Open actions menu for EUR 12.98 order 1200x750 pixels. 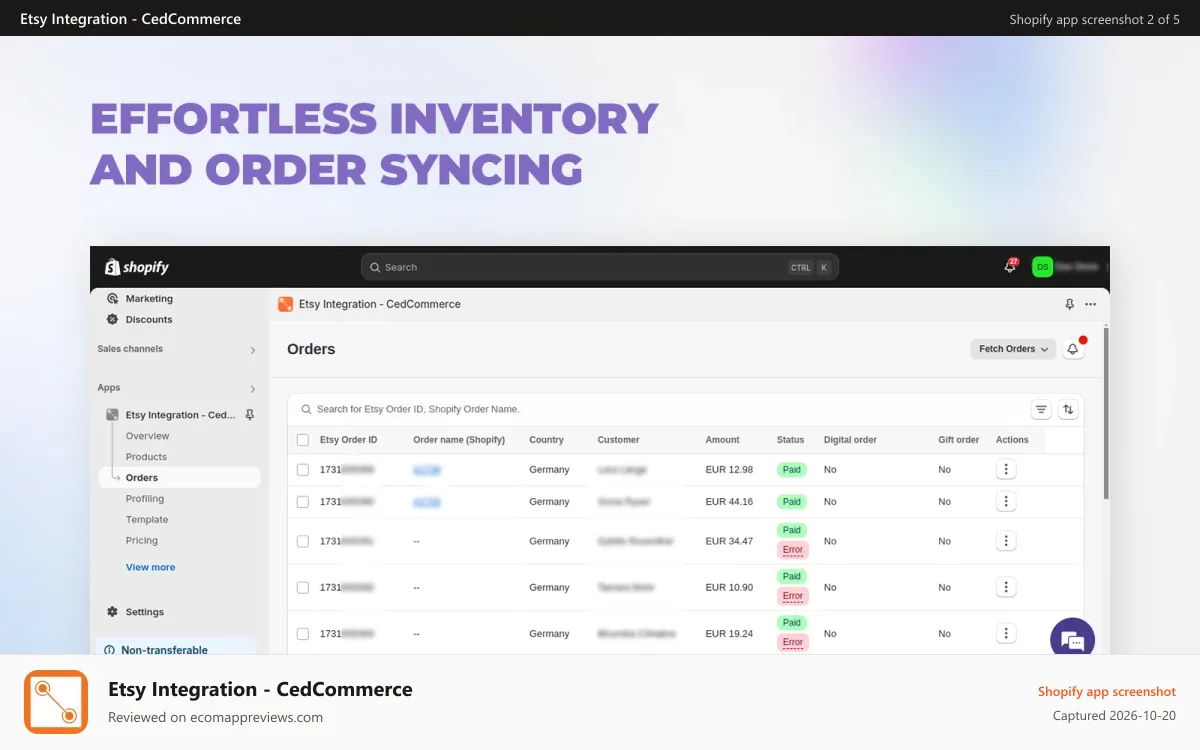(1006, 470)
